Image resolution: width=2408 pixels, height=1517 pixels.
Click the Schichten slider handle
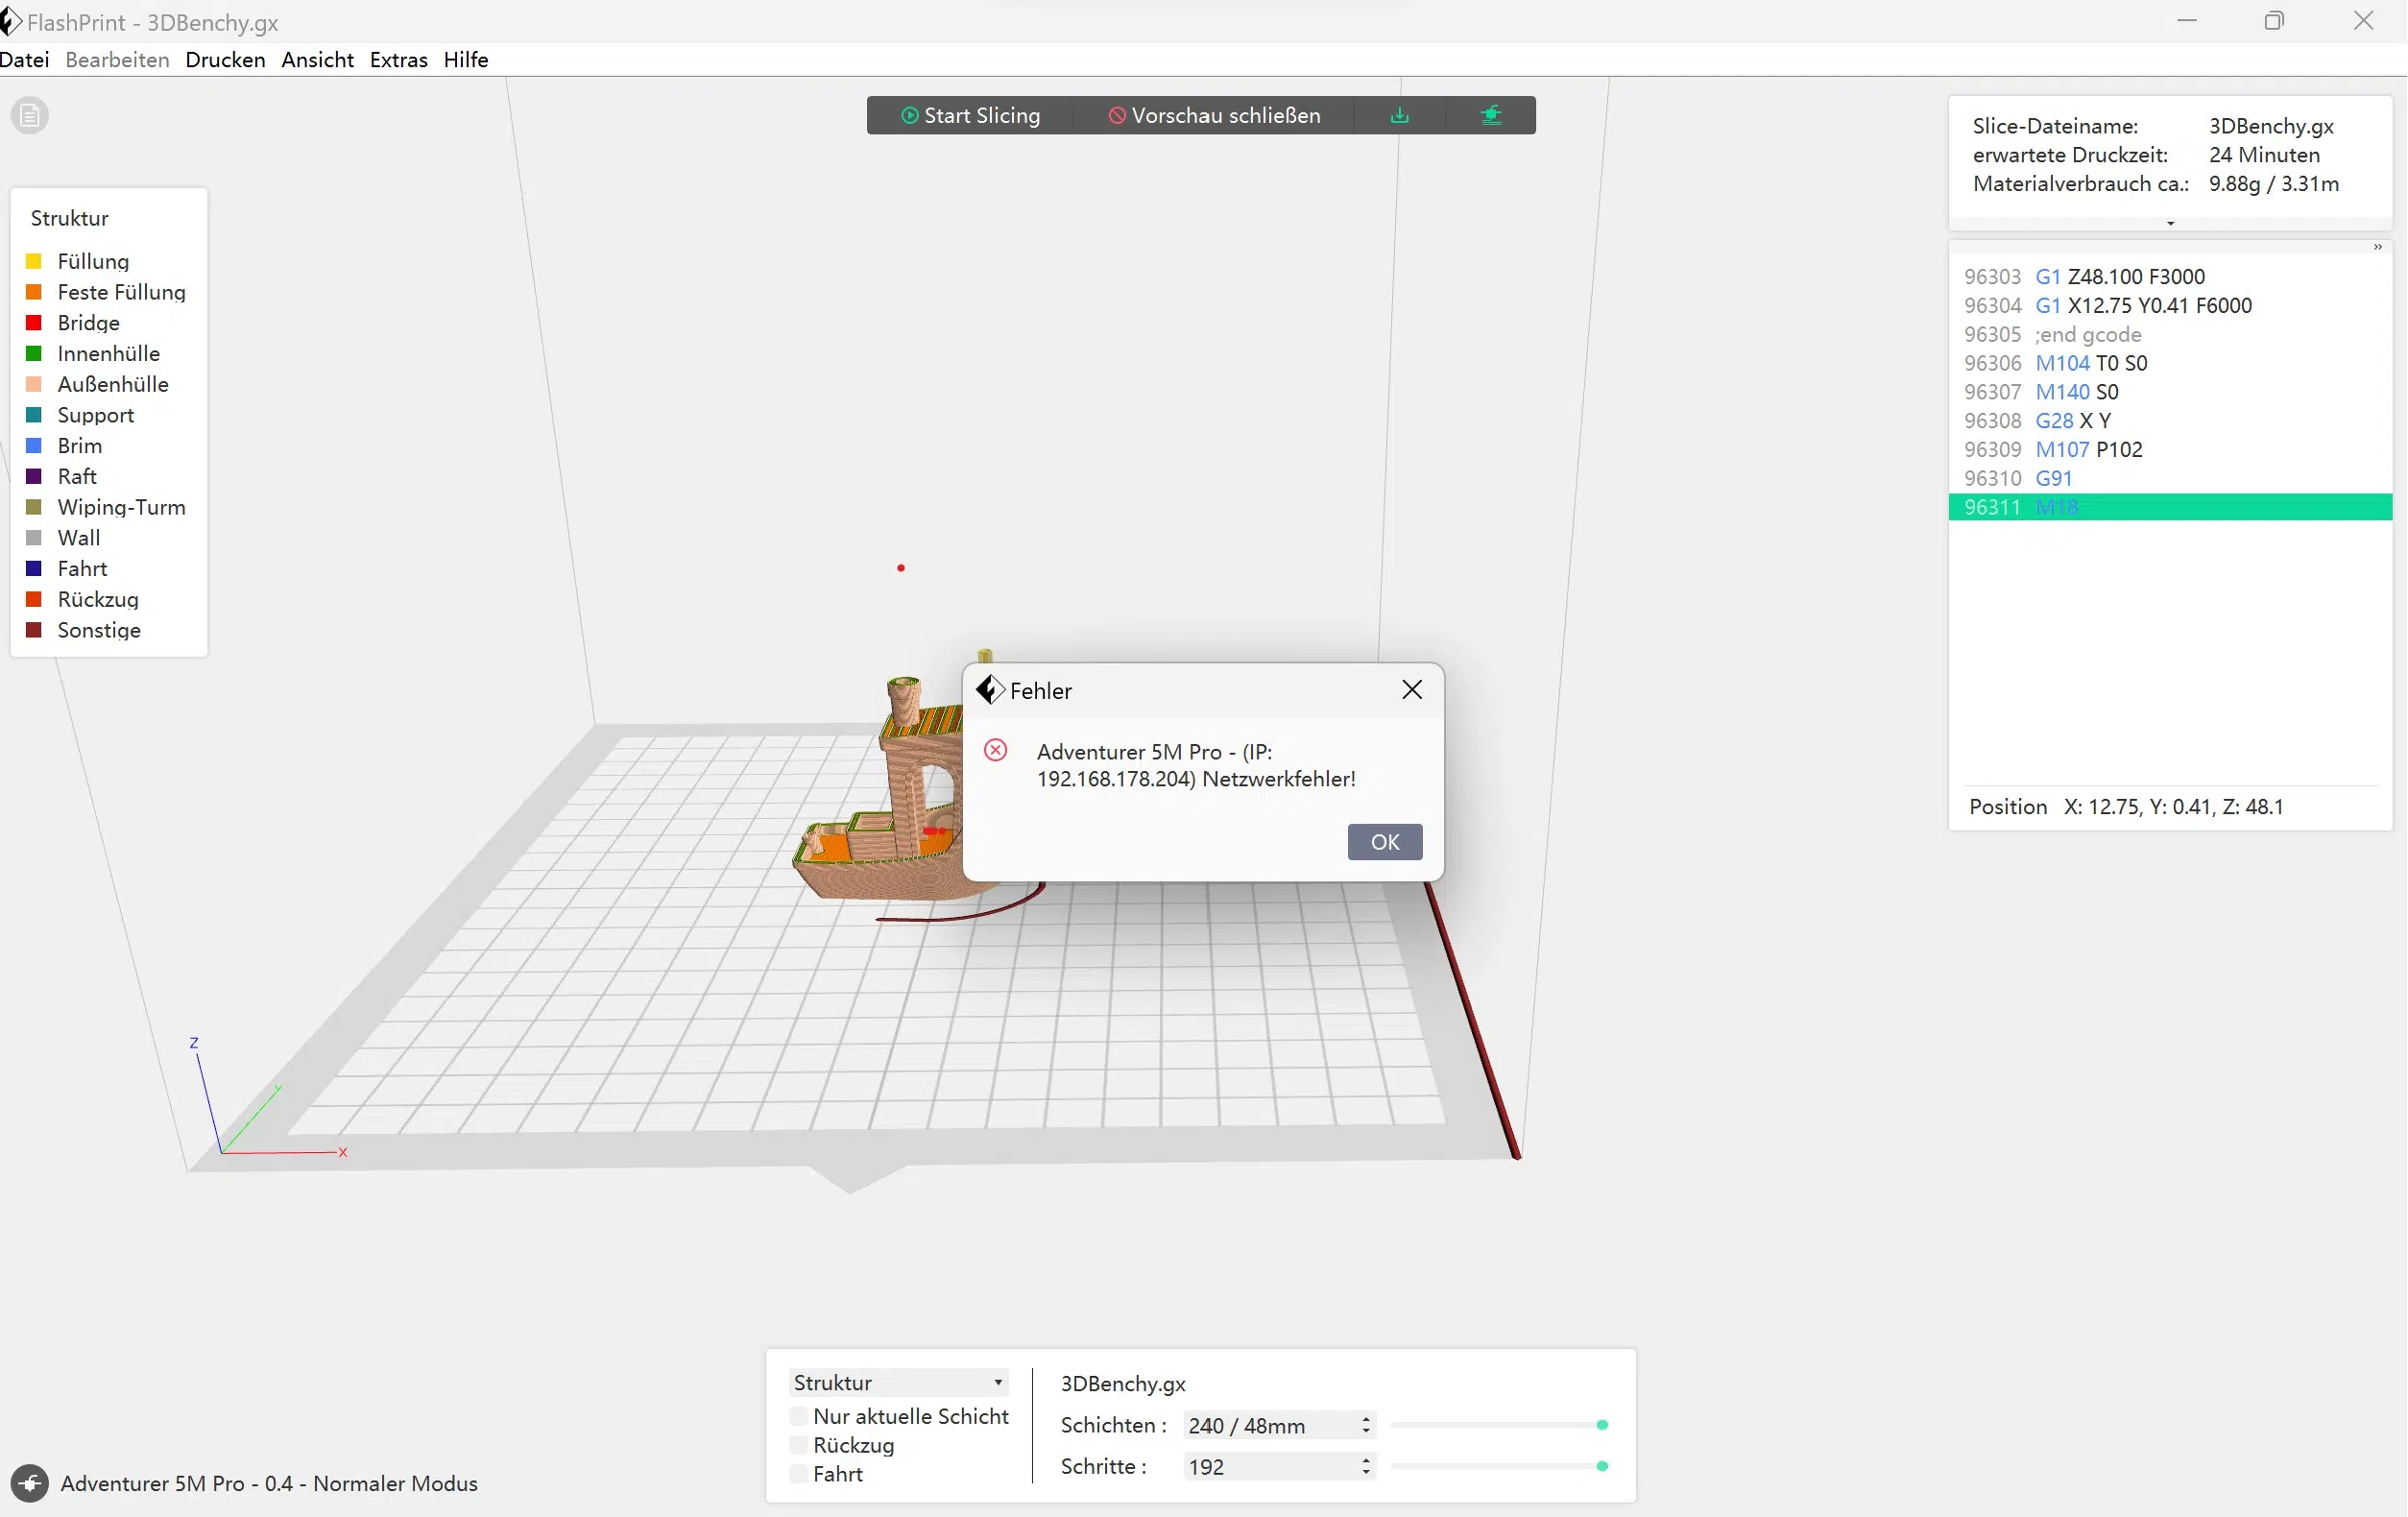coord(1602,1425)
